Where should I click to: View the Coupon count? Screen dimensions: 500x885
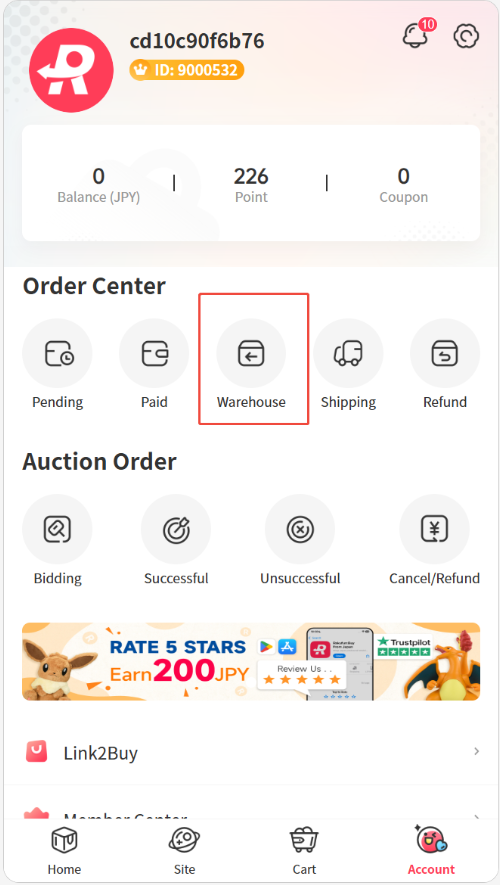tap(403, 185)
